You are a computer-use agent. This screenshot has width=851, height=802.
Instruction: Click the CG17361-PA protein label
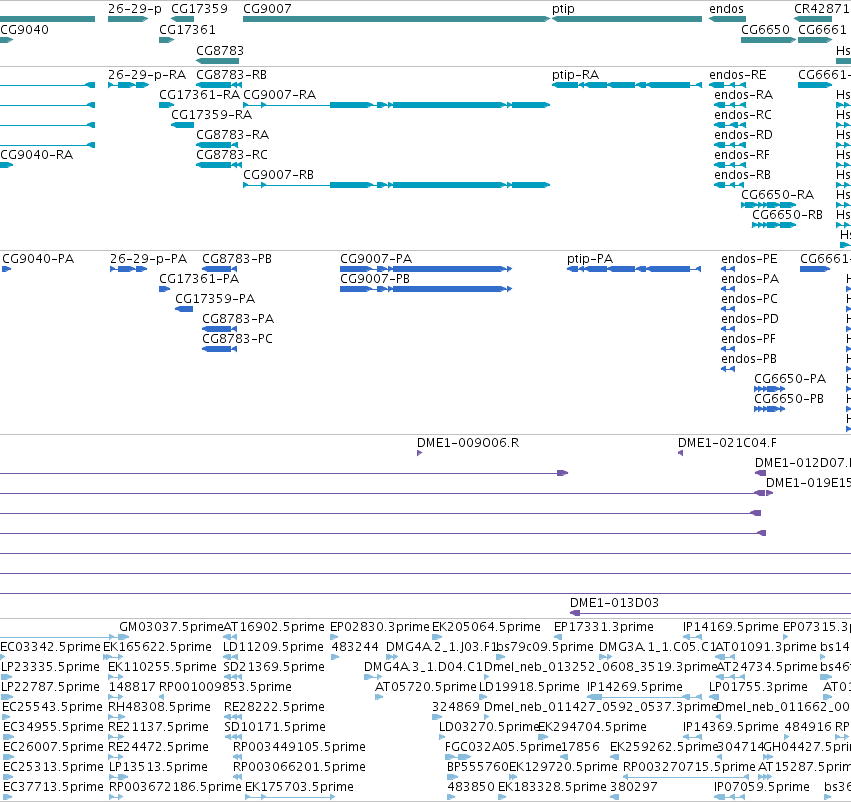(199, 279)
